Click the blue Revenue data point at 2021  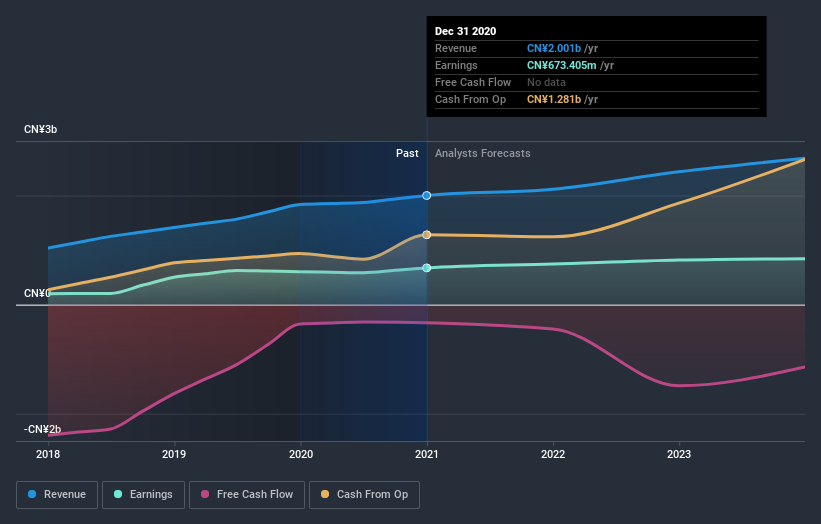click(427, 195)
